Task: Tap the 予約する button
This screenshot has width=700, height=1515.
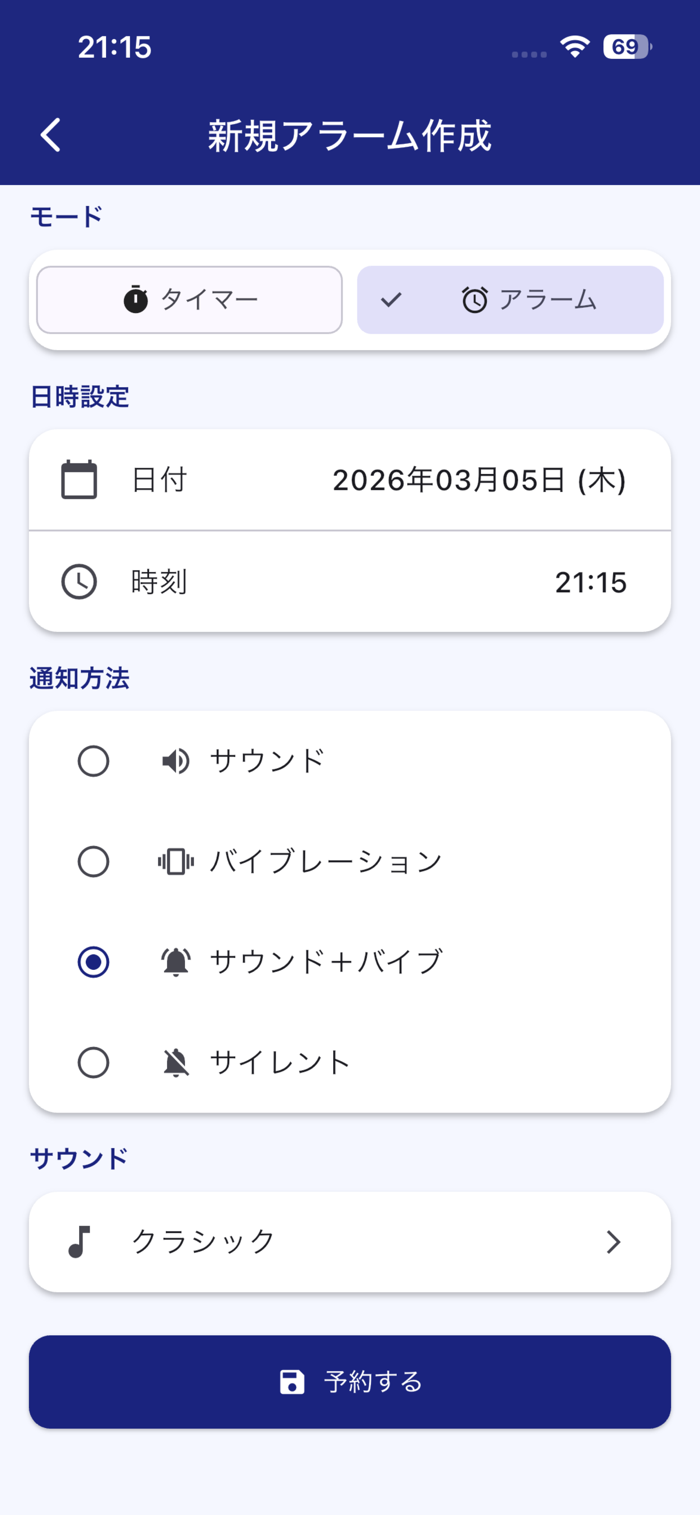Action: (350, 1382)
